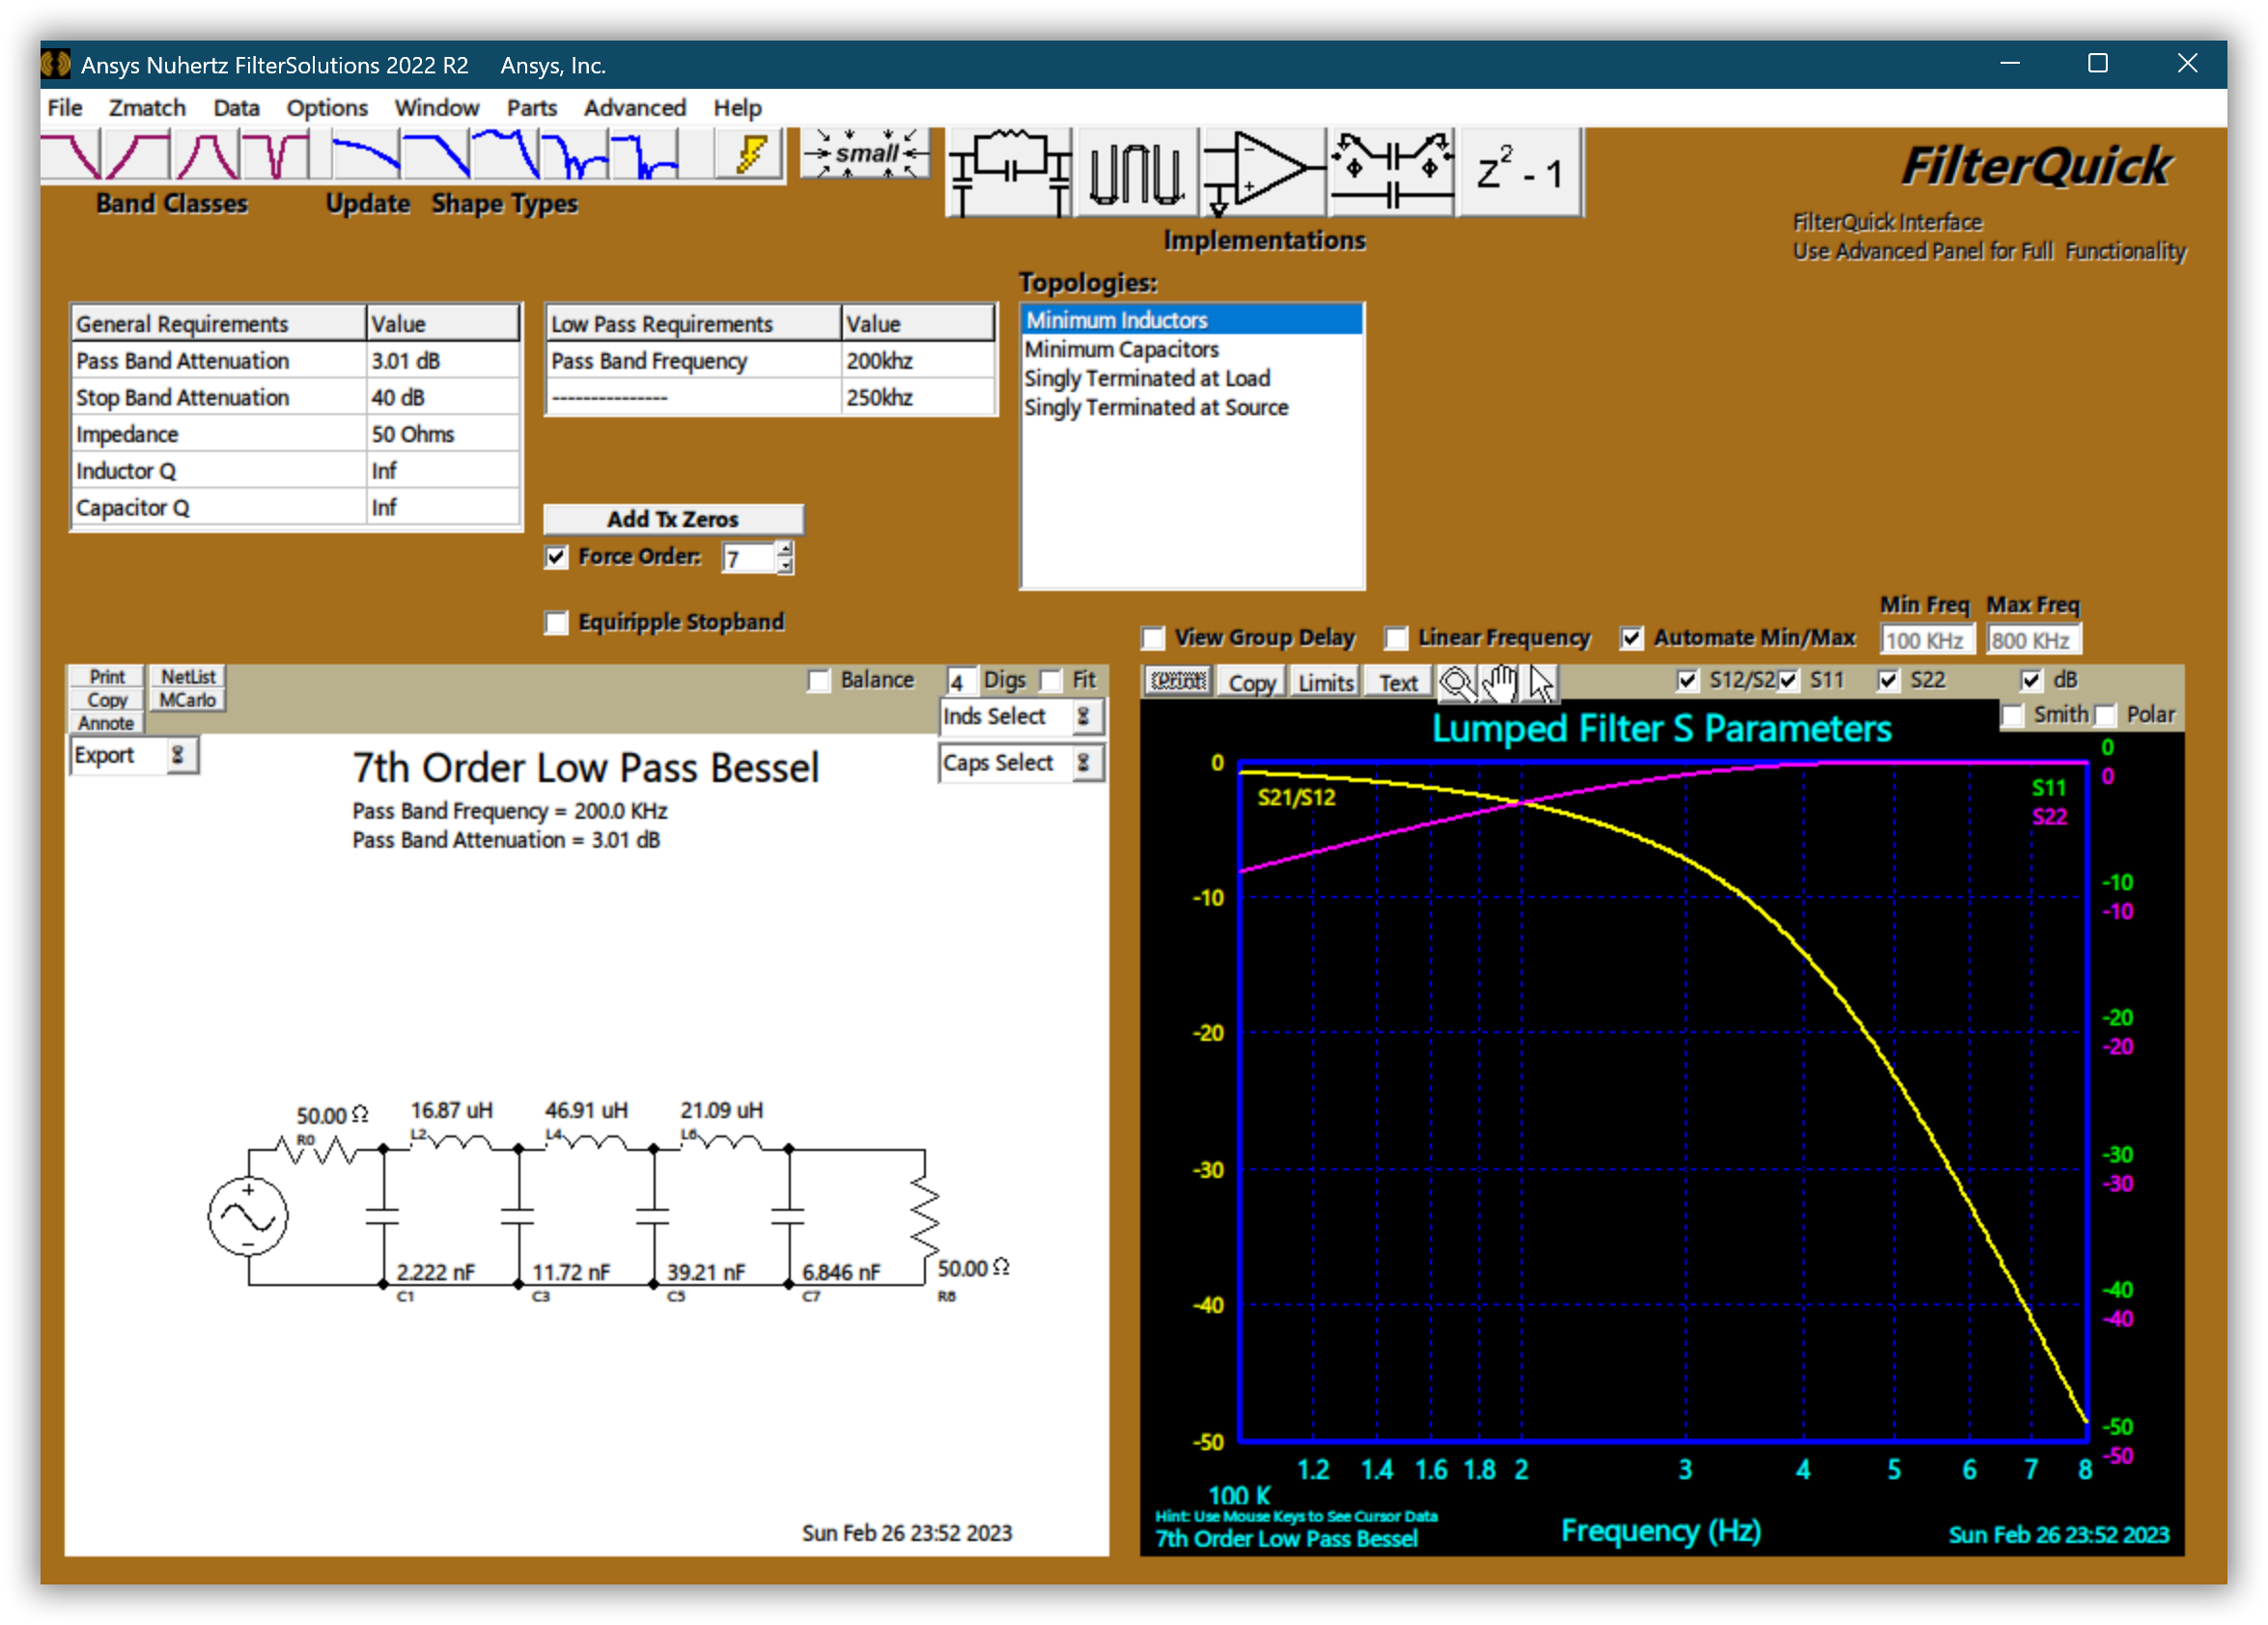Check the Polar plot checkbox
Image resolution: width=2268 pixels, height=1625 pixels.
[x=2105, y=715]
